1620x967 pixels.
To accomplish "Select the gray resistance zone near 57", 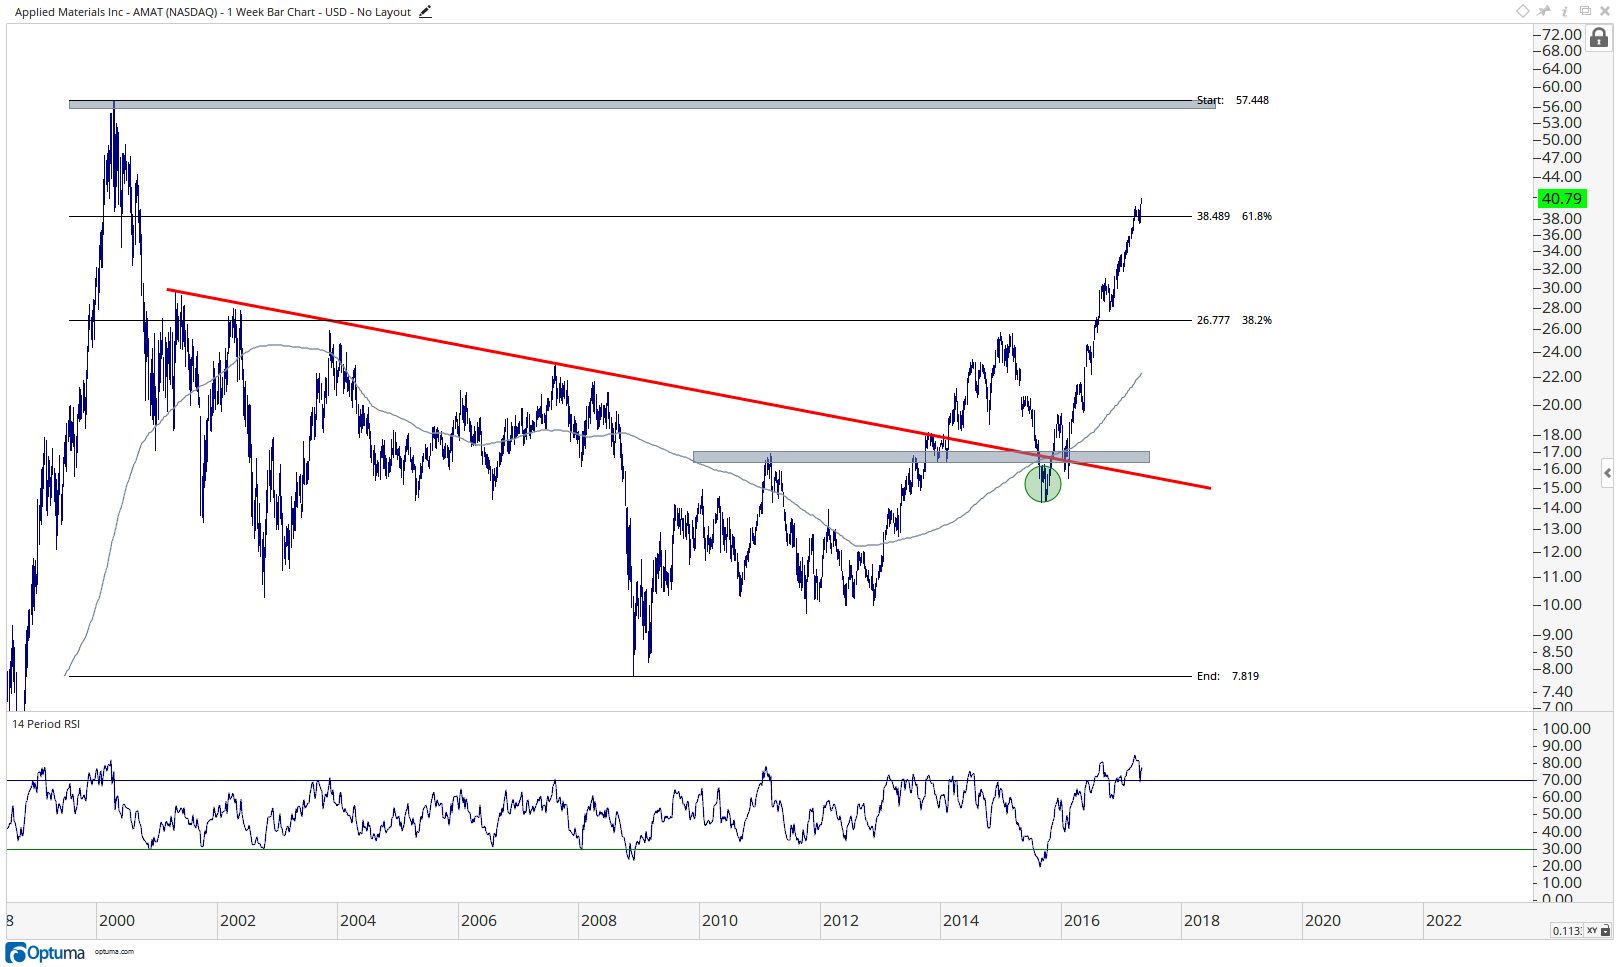I will (642, 104).
